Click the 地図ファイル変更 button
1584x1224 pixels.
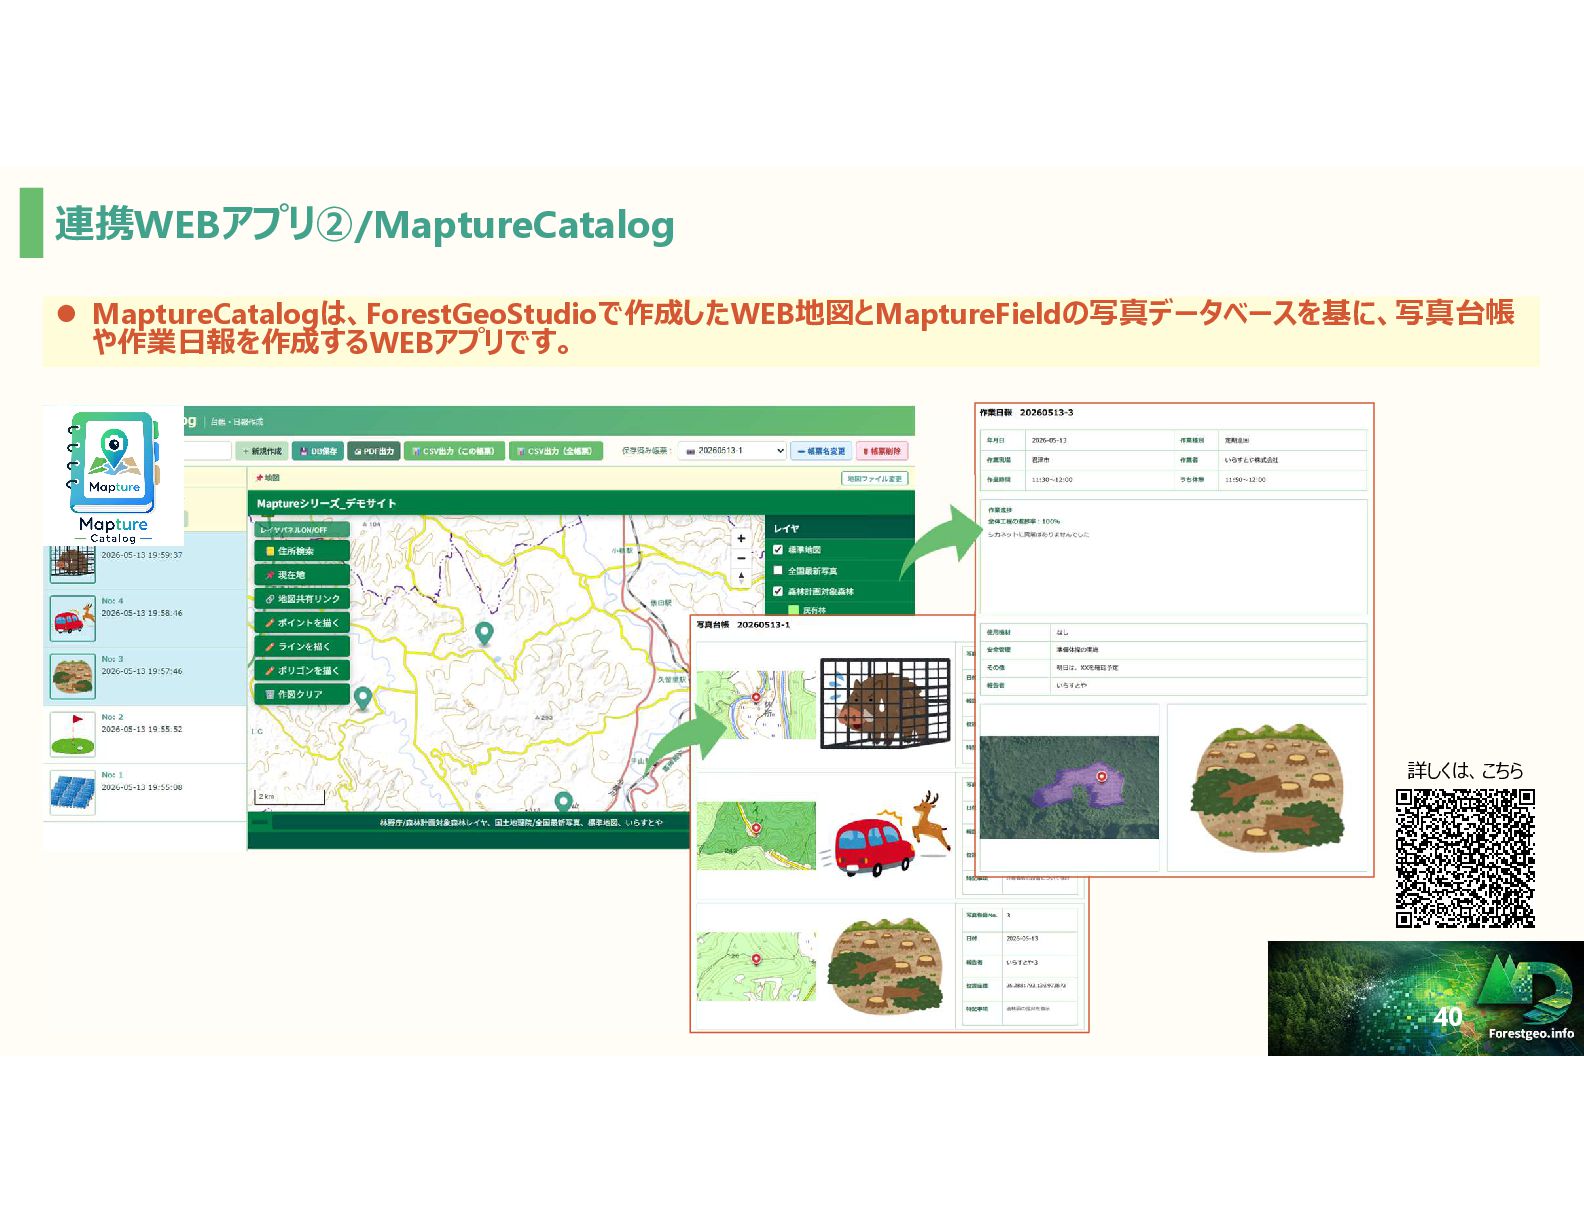pos(875,479)
